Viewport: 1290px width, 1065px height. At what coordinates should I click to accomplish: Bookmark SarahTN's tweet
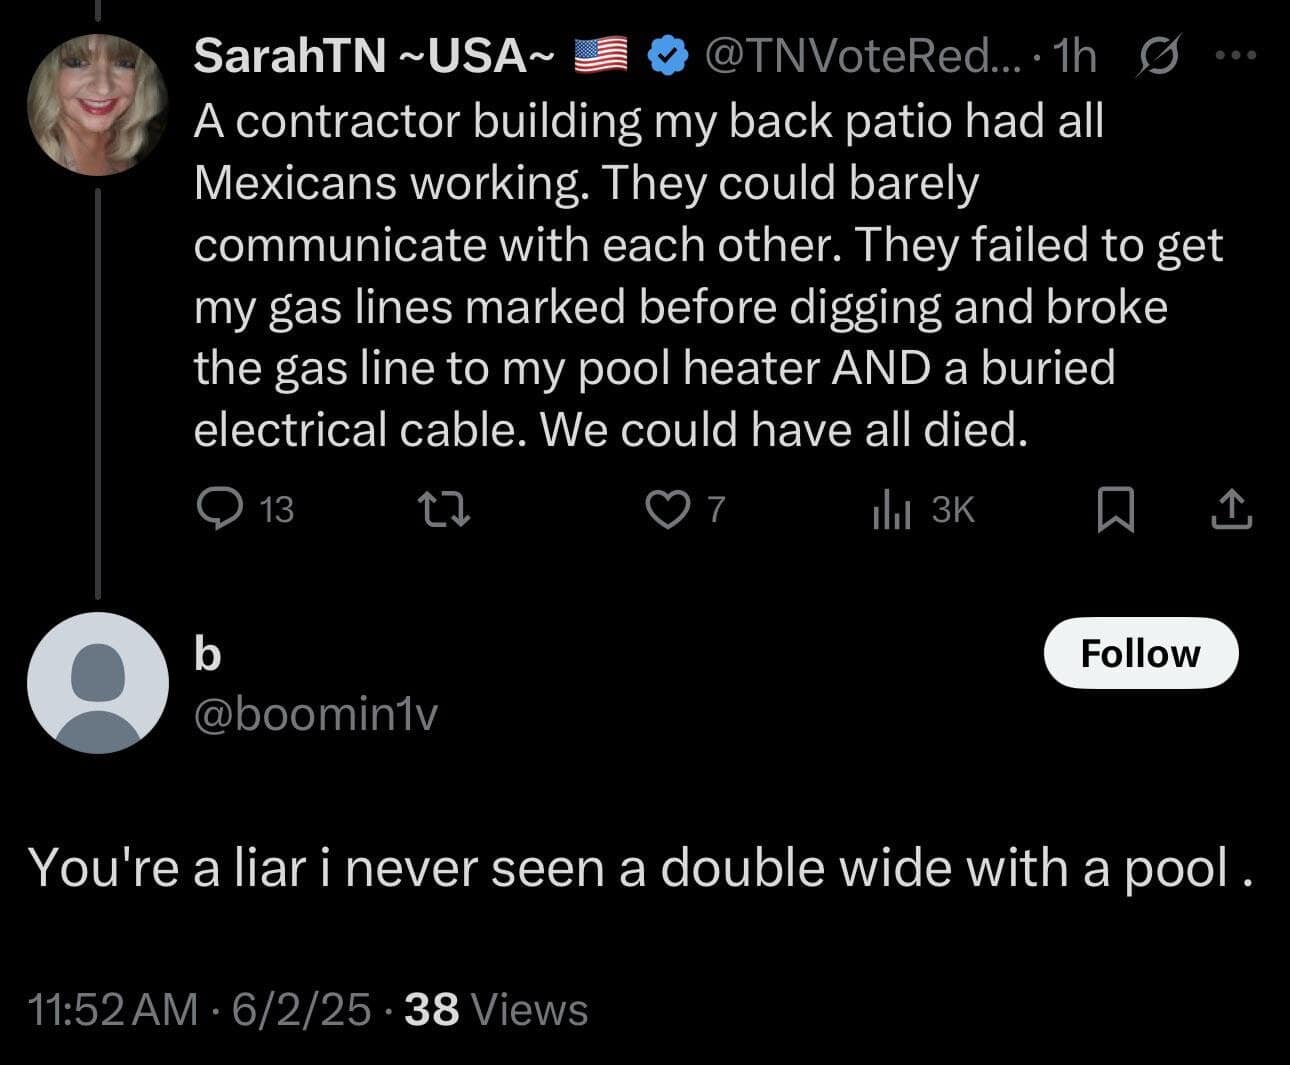pos(1115,511)
